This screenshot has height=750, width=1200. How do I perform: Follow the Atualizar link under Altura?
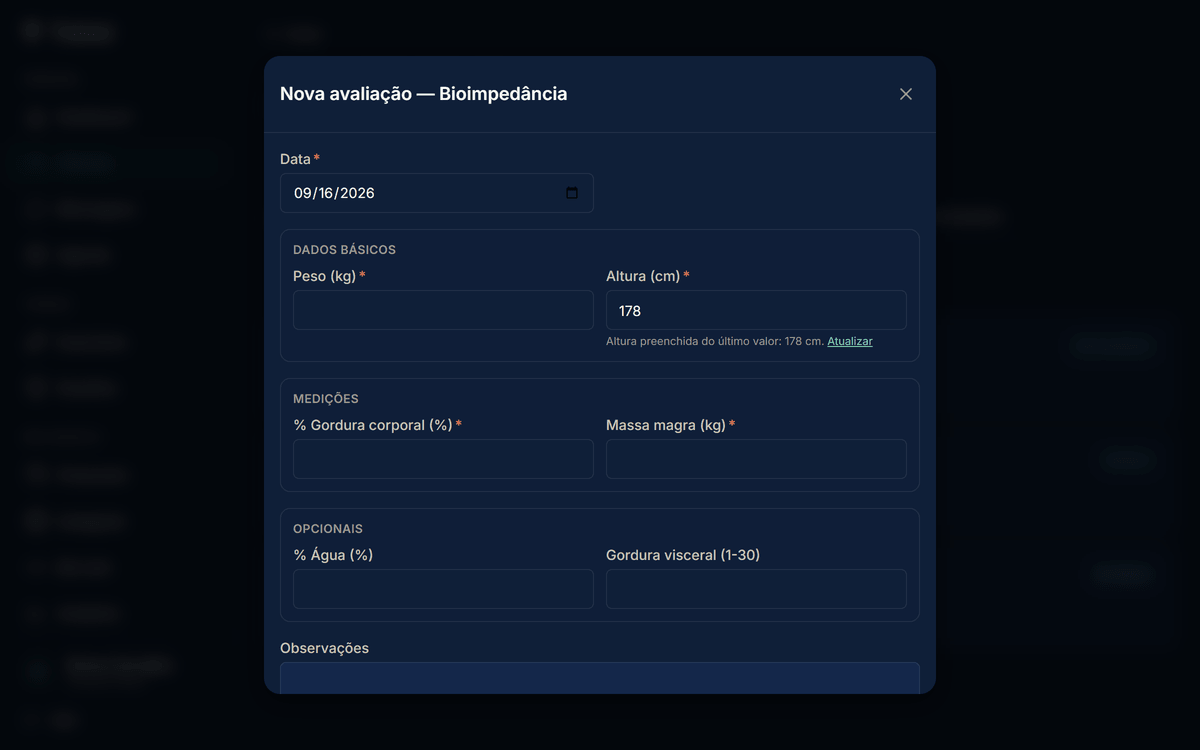pos(850,341)
